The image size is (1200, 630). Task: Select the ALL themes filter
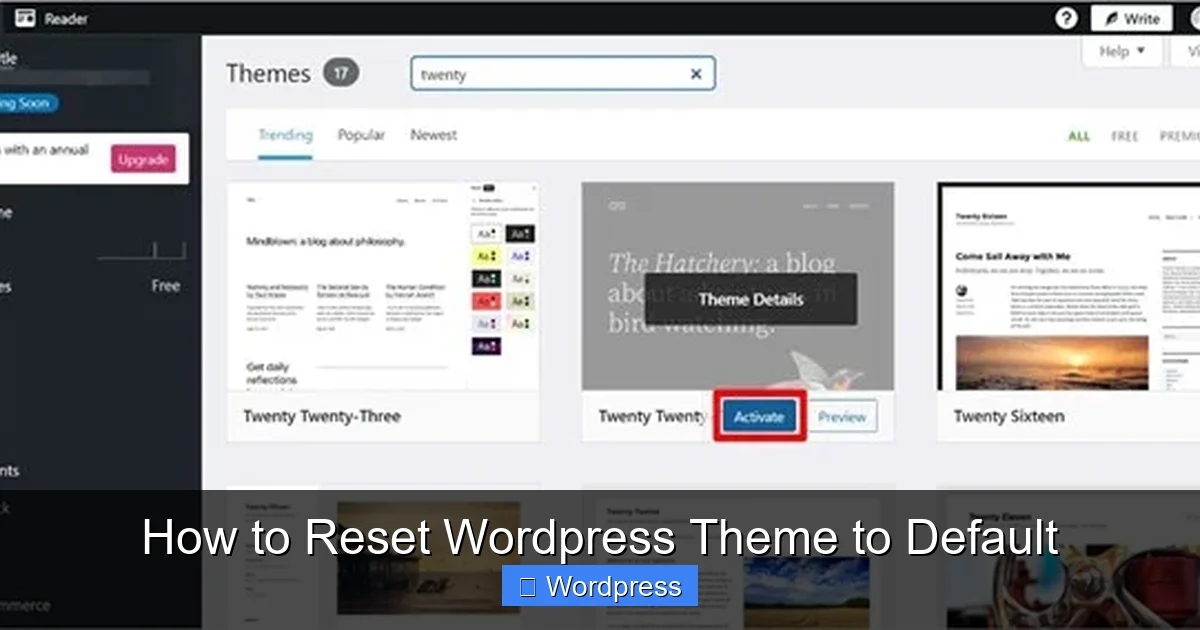1079,136
